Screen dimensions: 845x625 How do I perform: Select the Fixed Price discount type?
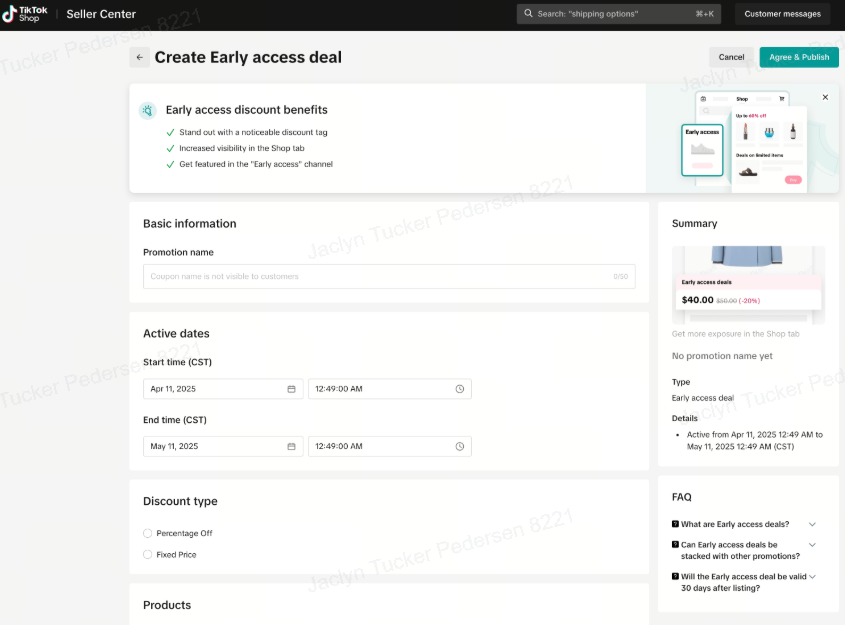148,554
